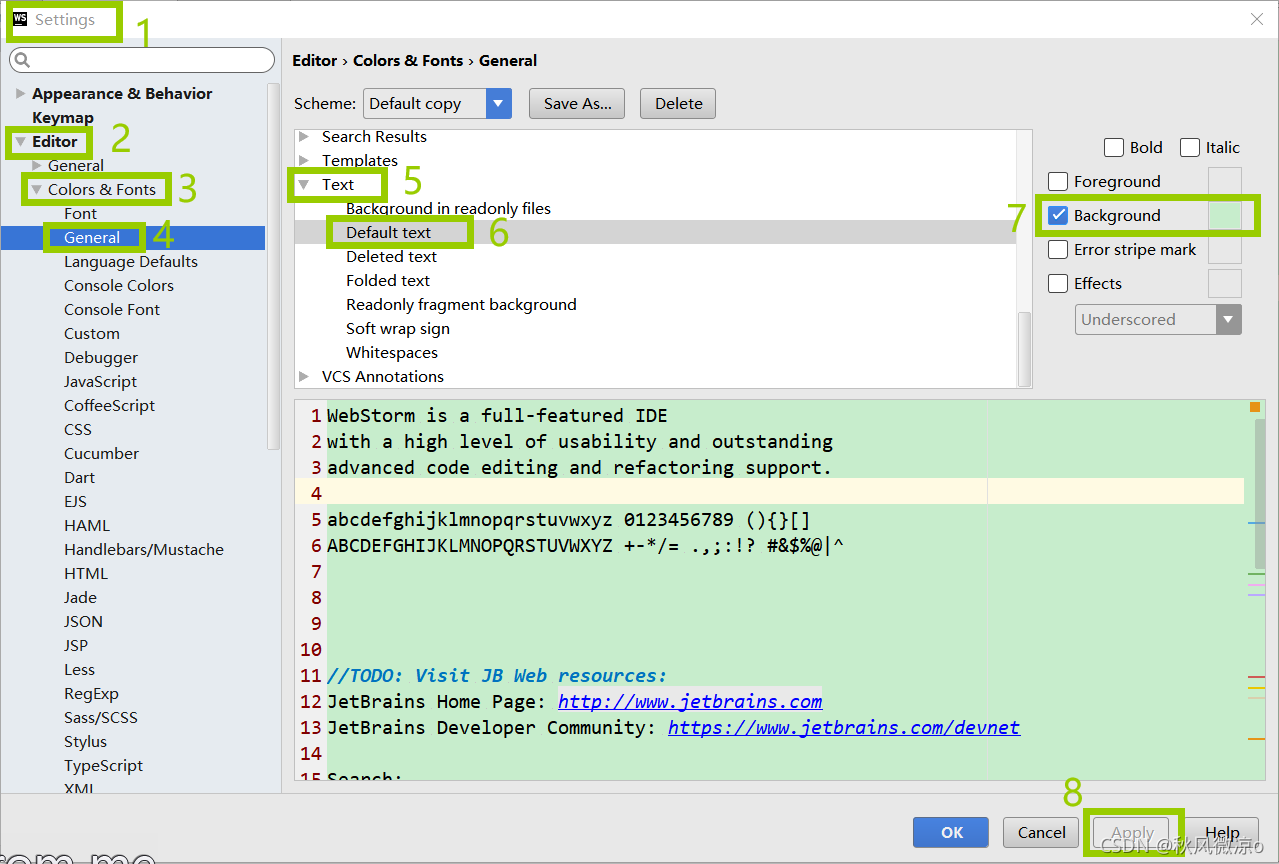Image resolution: width=1279 pixels, height=864 pixels.
Task: Expand Appearance & Behavior section
Action: coord(21,94)
